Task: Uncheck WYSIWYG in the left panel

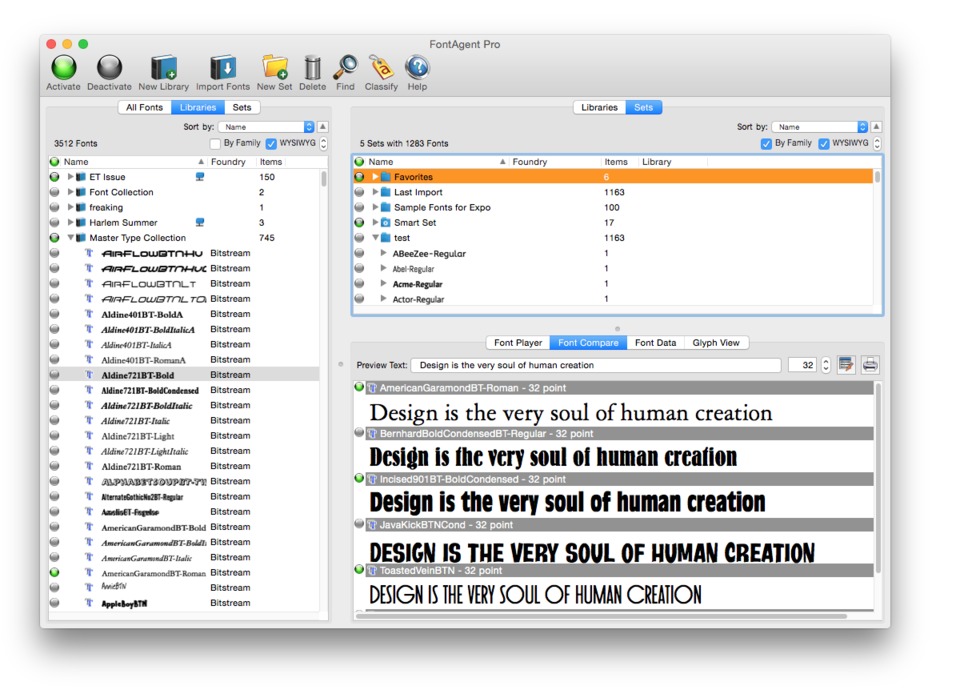Action: pos(271,144)
